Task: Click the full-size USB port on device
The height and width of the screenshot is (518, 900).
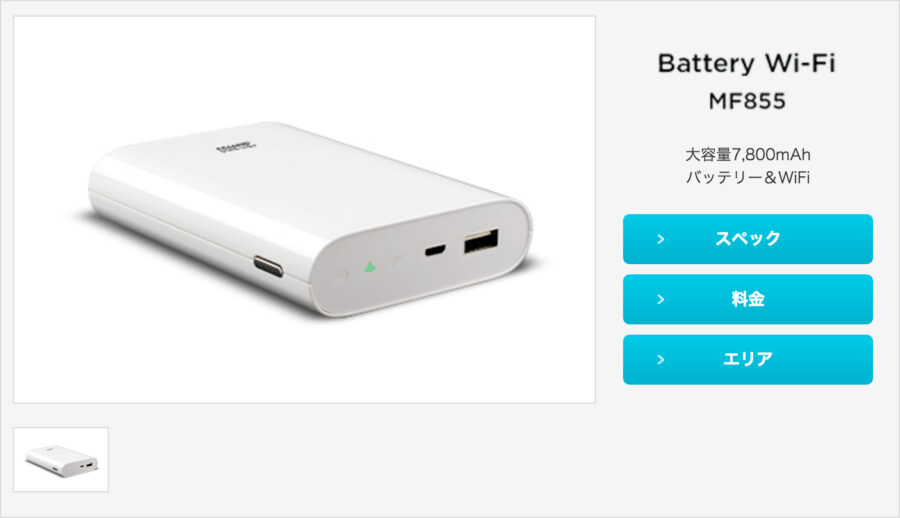Action: pos(481,241)
